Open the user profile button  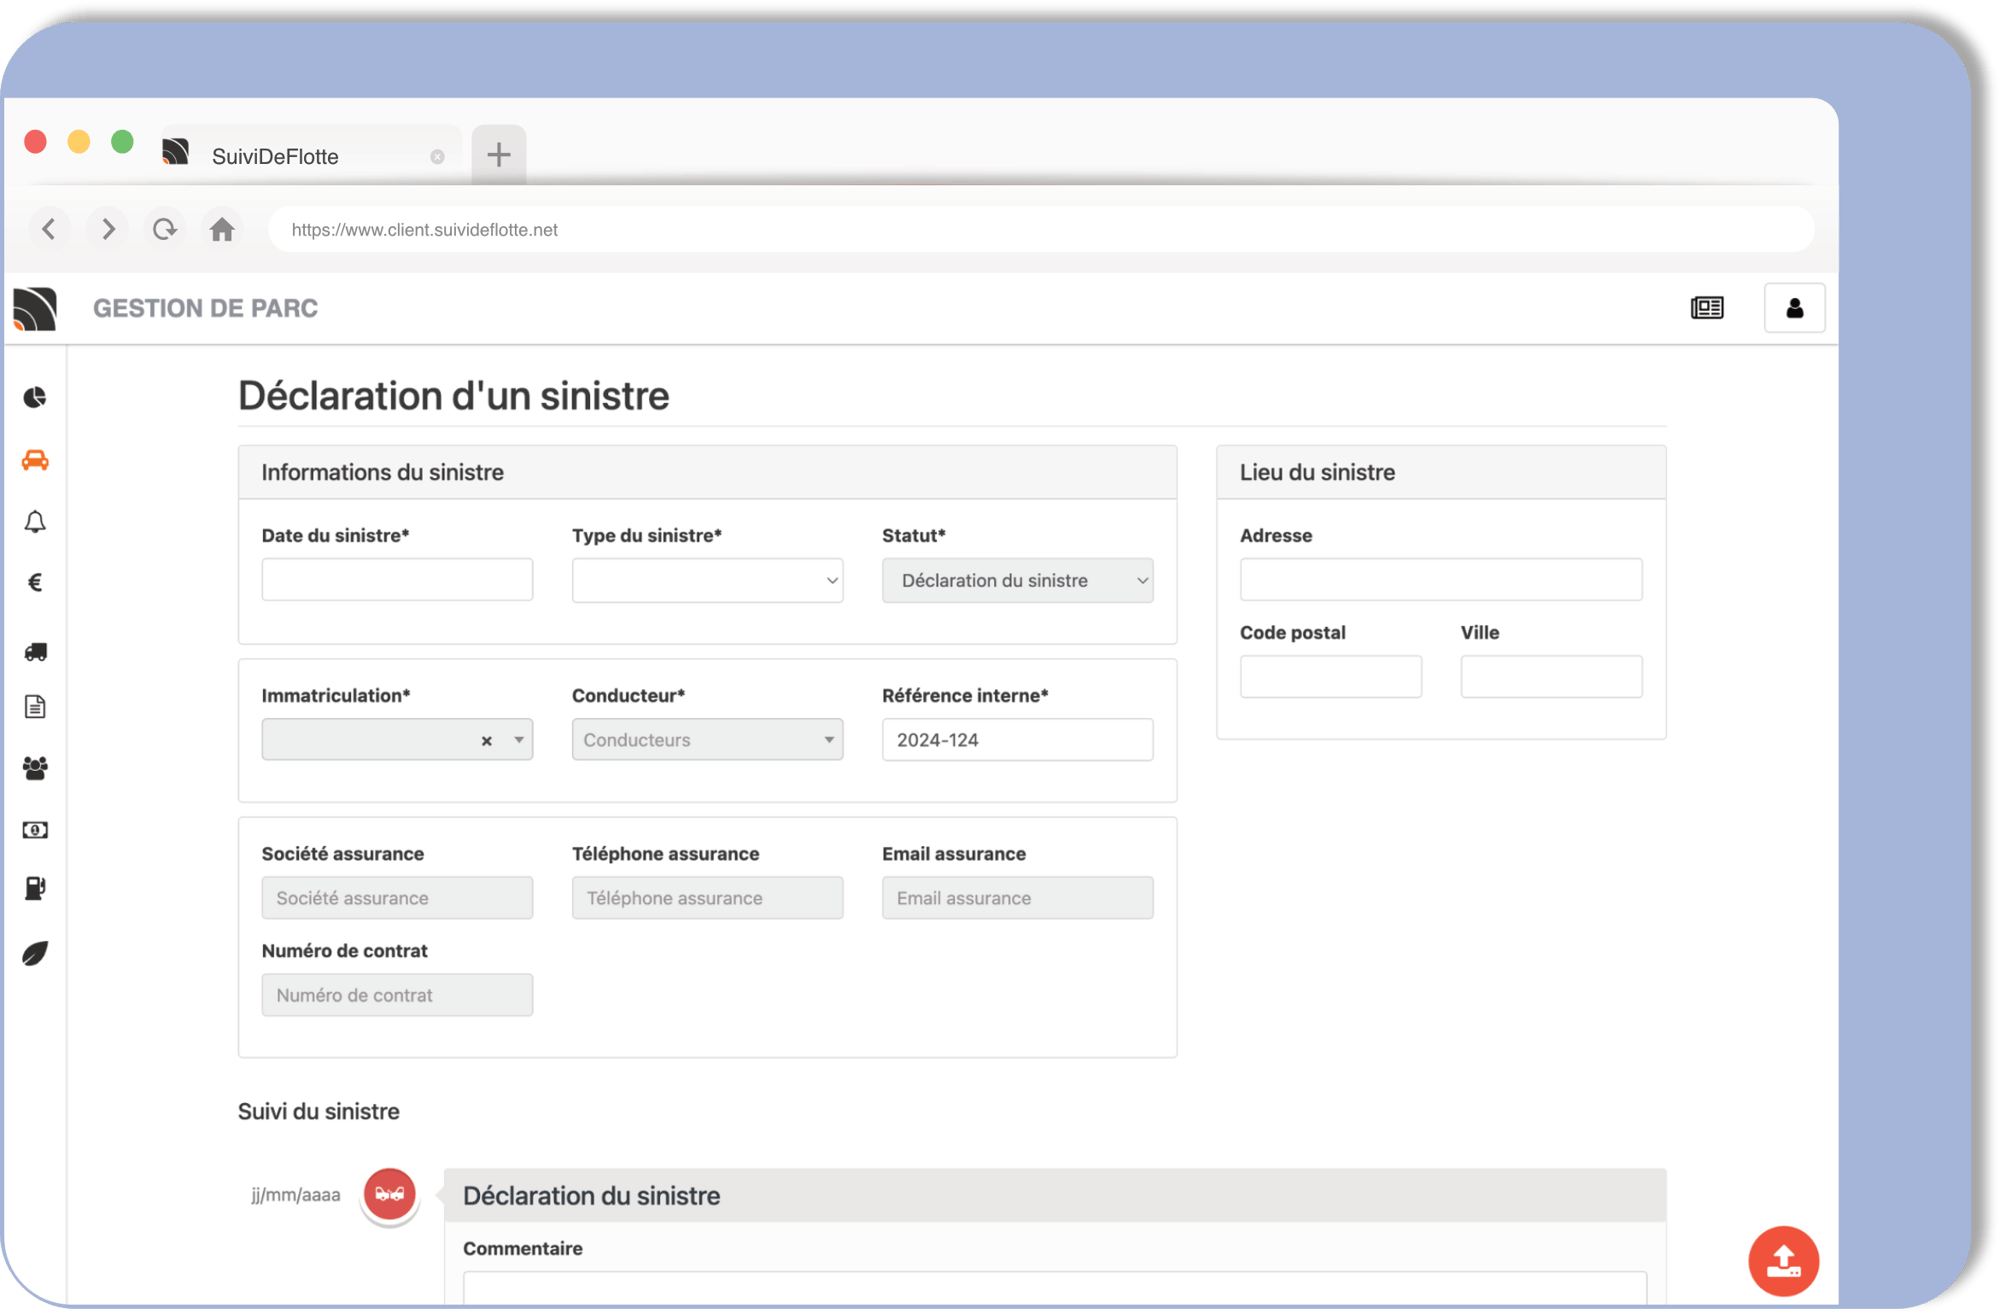click(x=1795, y=308)
